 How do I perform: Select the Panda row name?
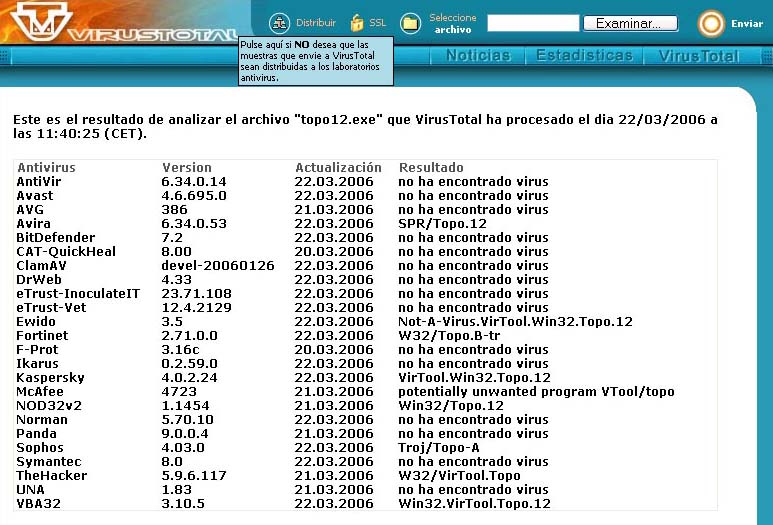(x=36, y=434)
